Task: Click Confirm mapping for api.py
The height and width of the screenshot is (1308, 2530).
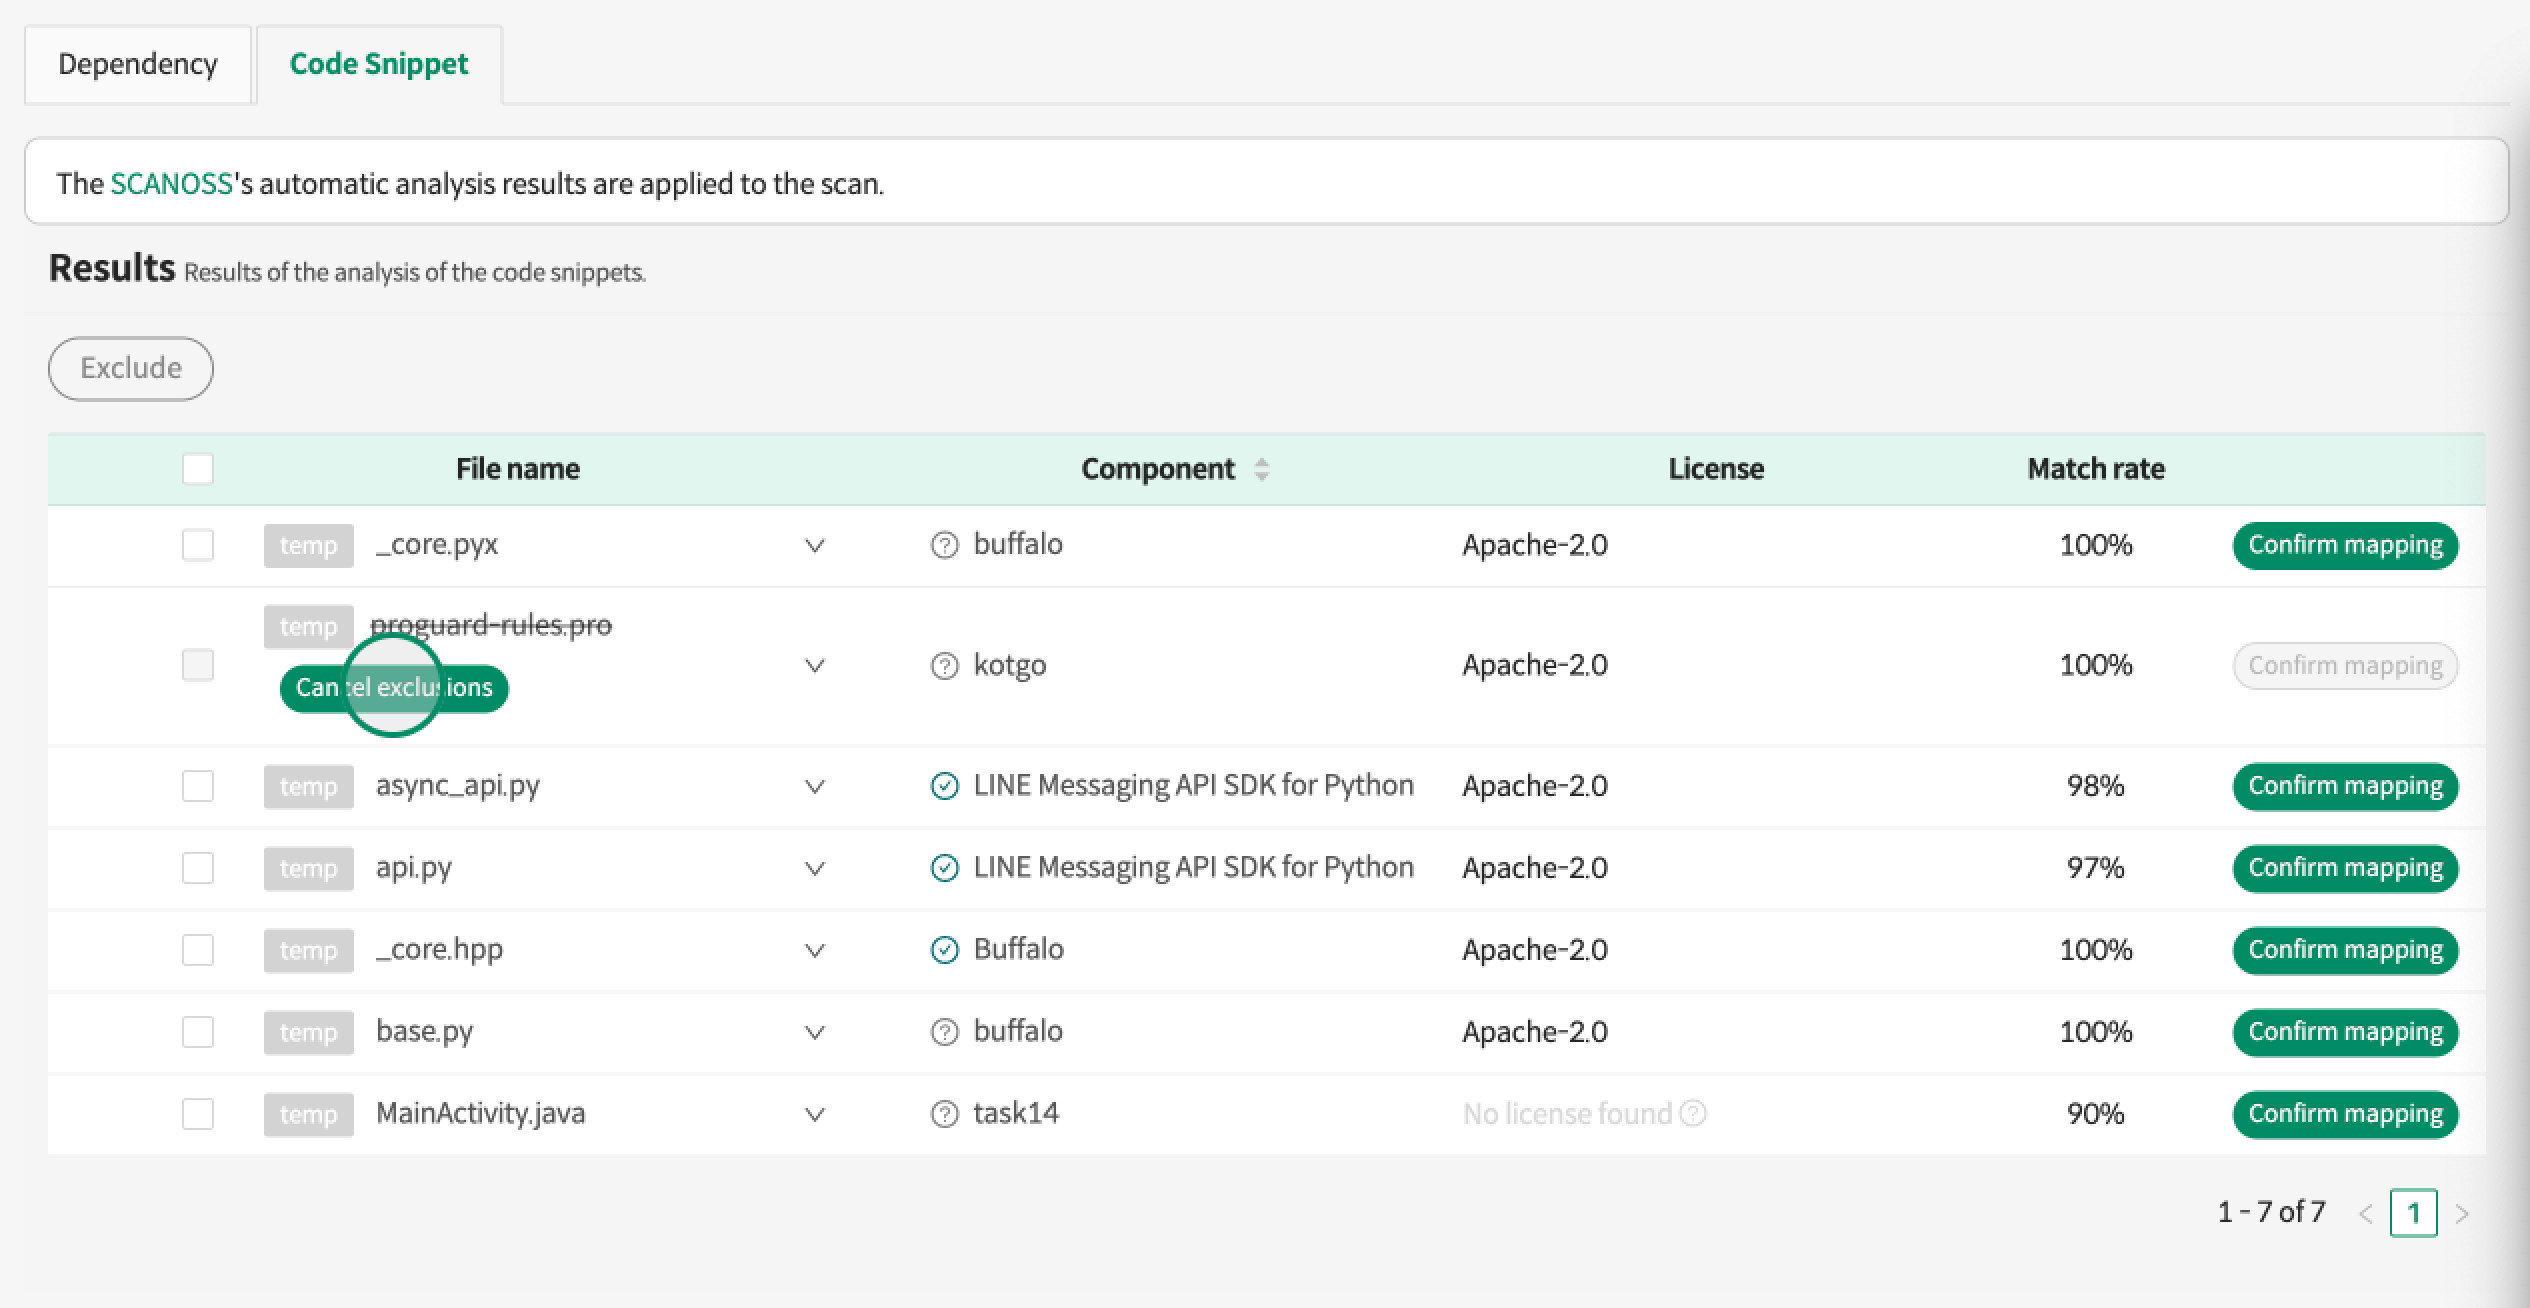Action: (2345, 868)
